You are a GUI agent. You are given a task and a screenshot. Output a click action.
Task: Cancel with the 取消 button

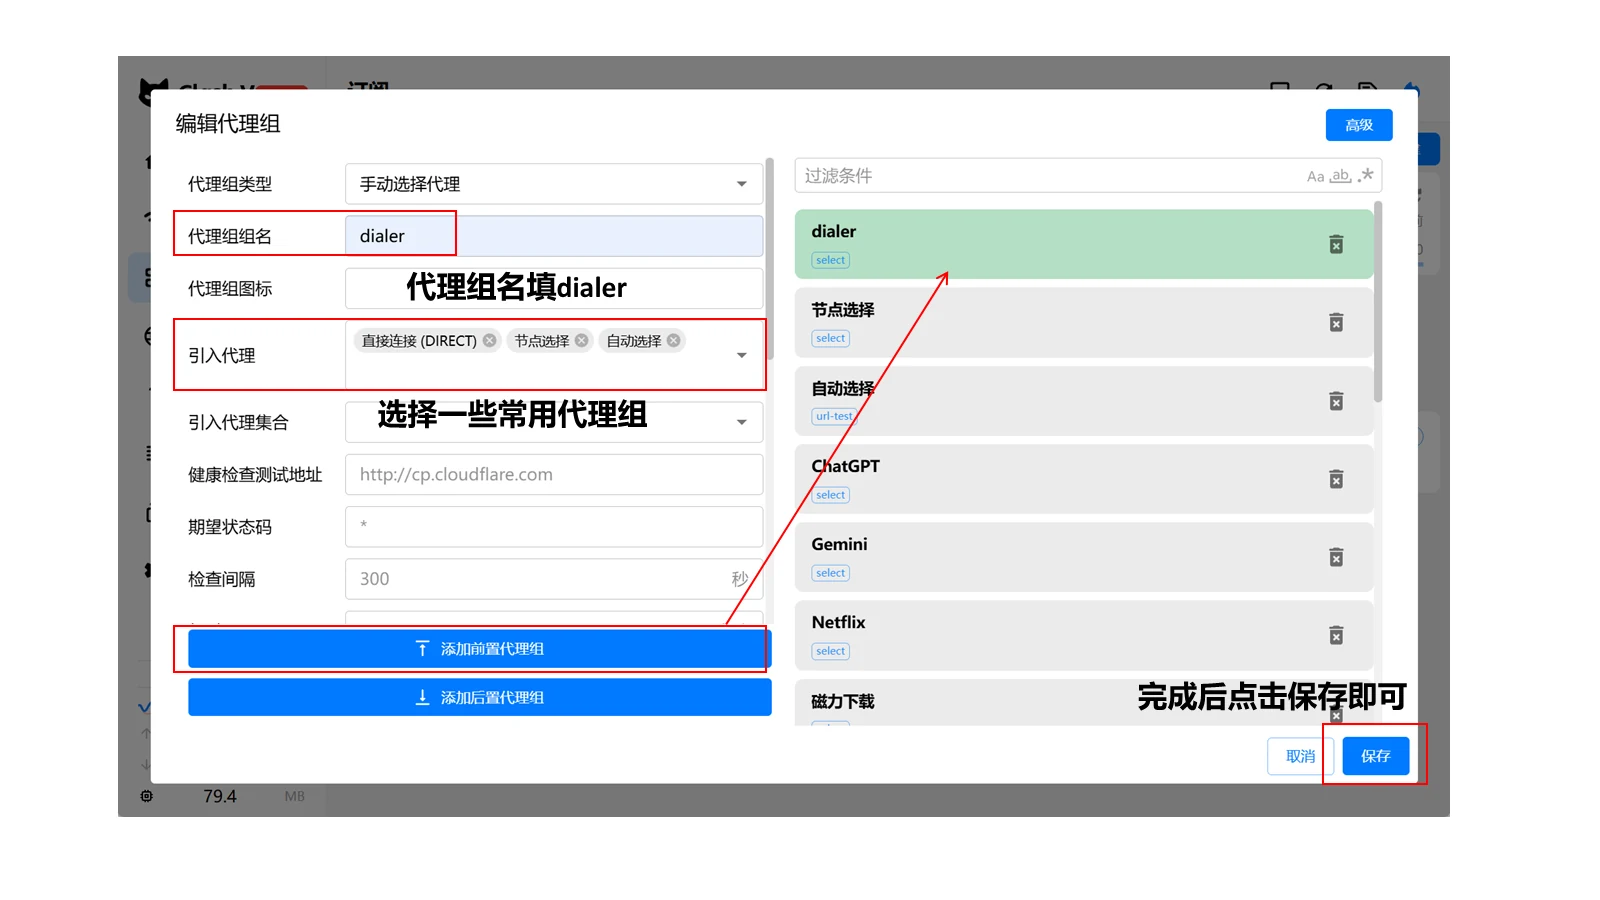click(1300, 756)
